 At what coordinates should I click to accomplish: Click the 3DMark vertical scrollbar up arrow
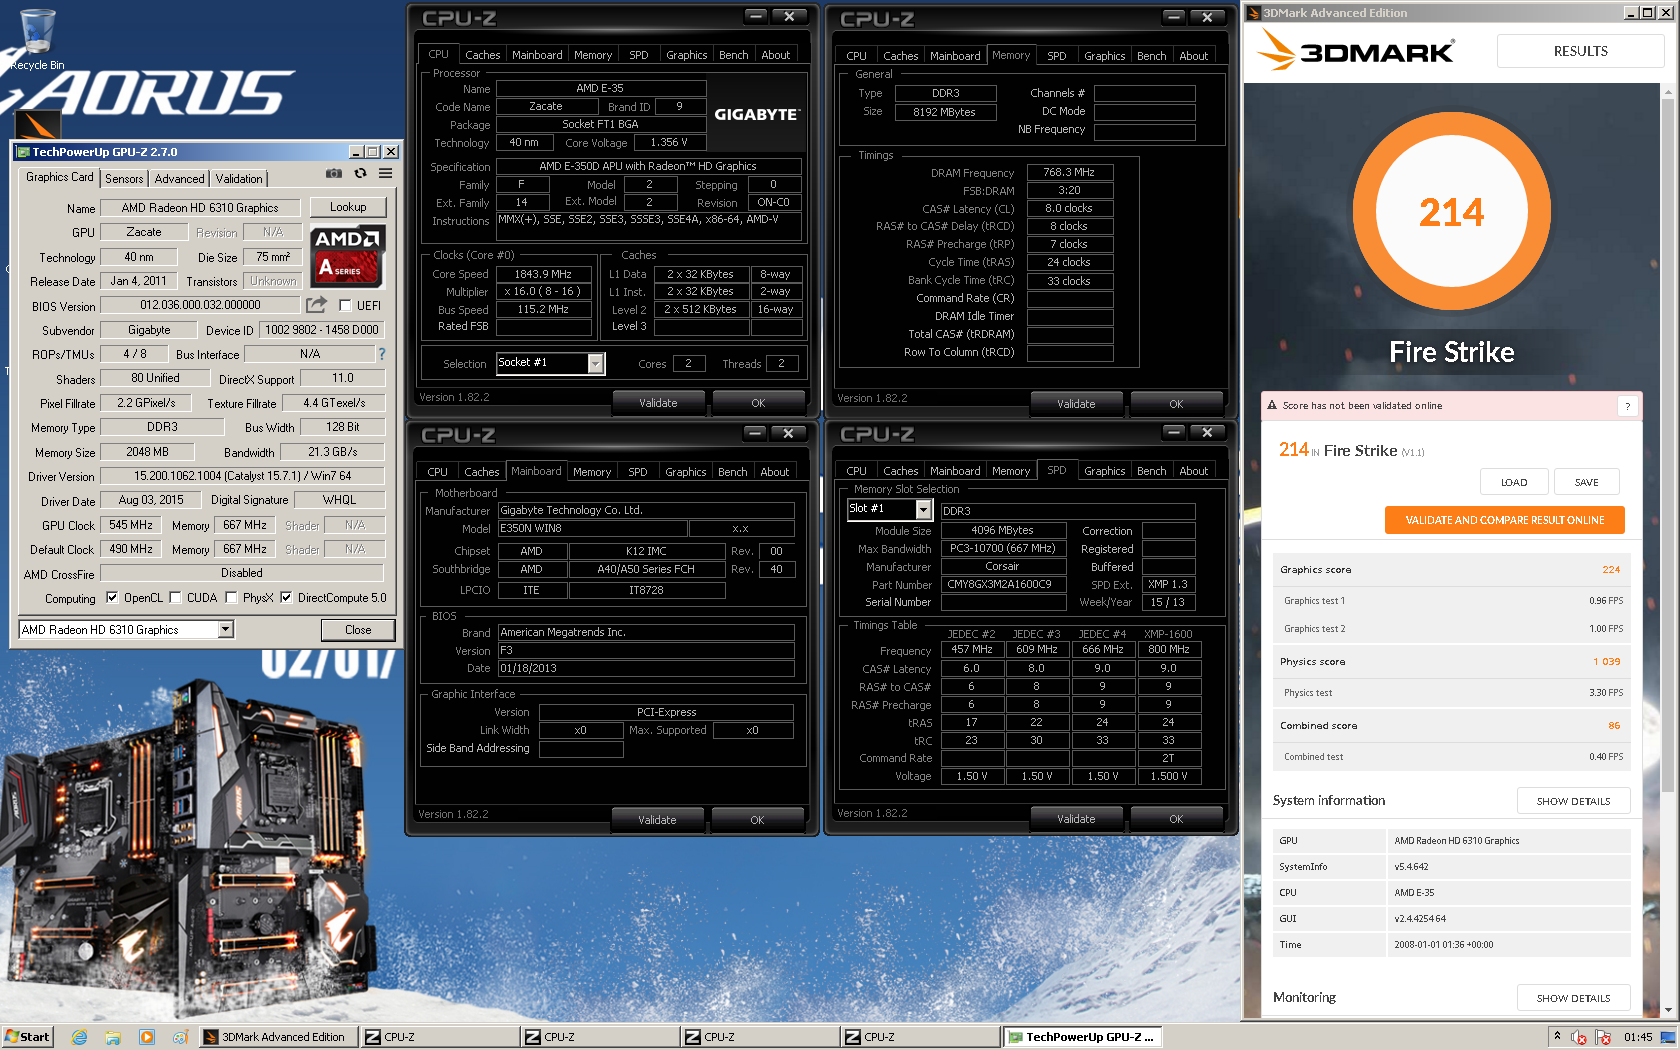click(x=1667, y=92)
